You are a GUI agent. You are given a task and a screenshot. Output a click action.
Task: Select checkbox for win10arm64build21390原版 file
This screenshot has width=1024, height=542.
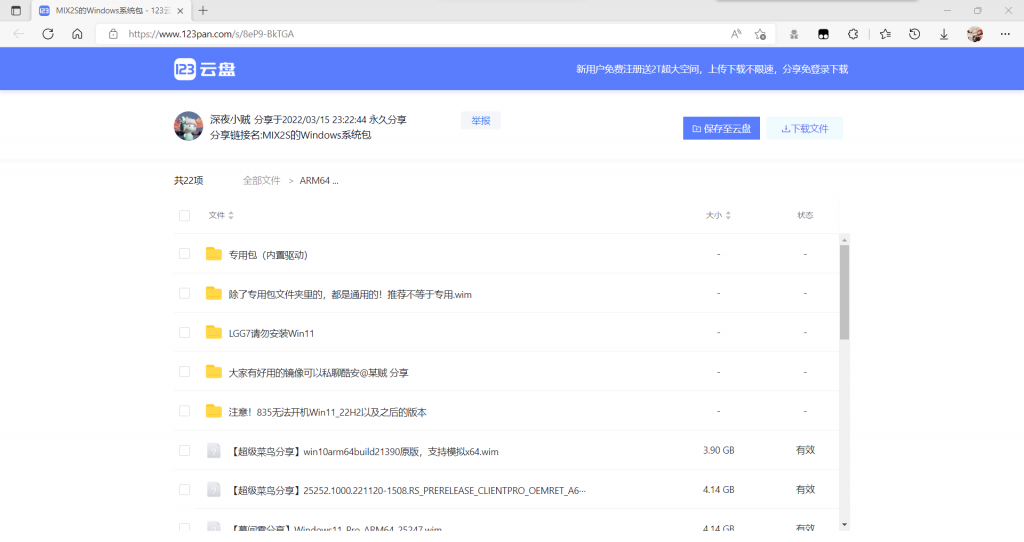[184, 451]
